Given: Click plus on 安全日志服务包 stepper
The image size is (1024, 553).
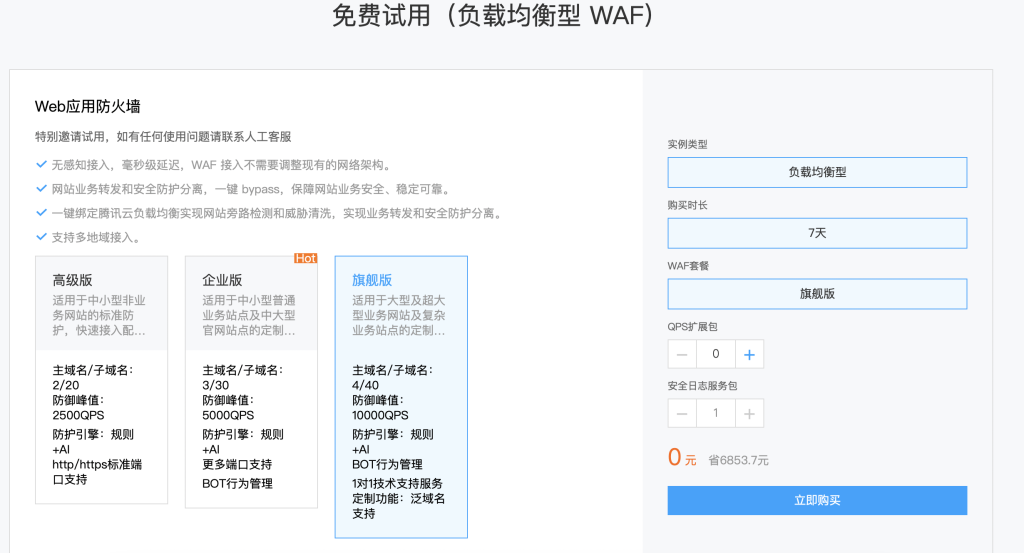Looking at the screenshot, I should [x=750, y=414].
